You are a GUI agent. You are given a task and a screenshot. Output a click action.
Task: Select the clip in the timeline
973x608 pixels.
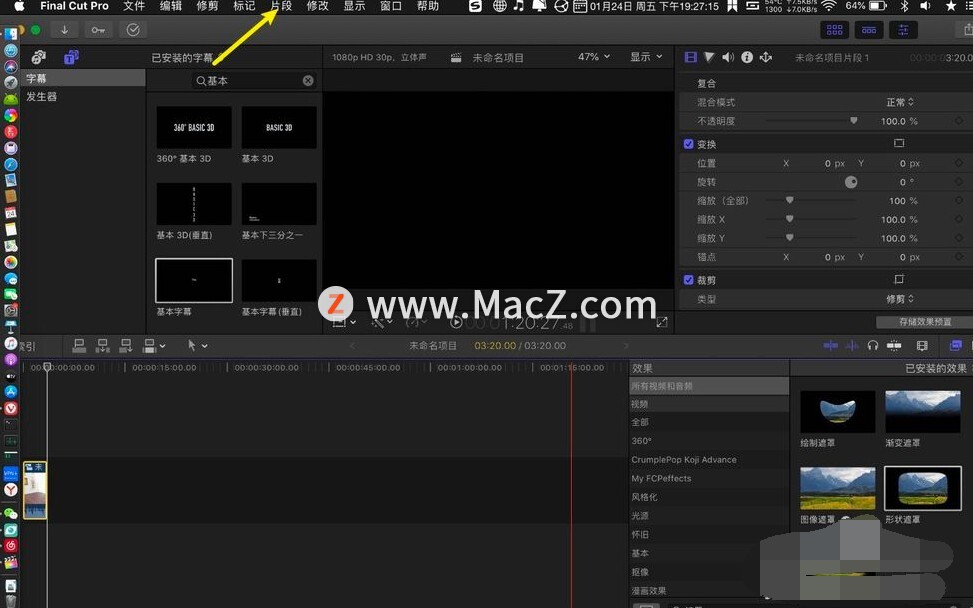35,490
